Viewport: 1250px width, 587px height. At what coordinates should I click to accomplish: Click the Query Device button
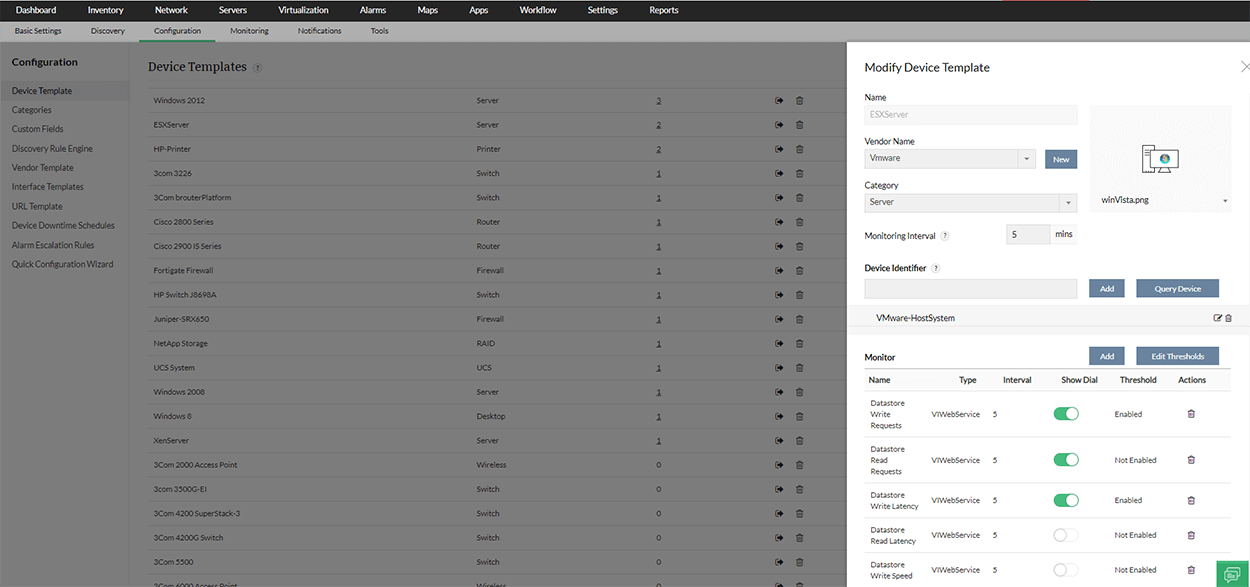(1177, 288)
